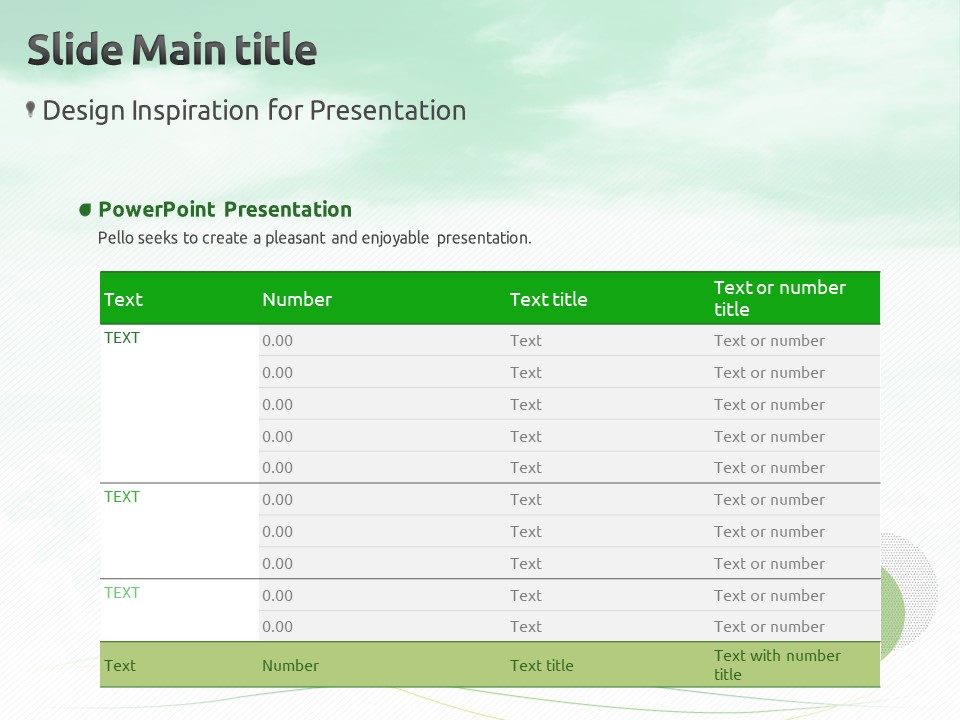Select the "Text title" cell in the dark green header row
The width and height of the screenshot is (960, 720).
[x=548, y=299]
